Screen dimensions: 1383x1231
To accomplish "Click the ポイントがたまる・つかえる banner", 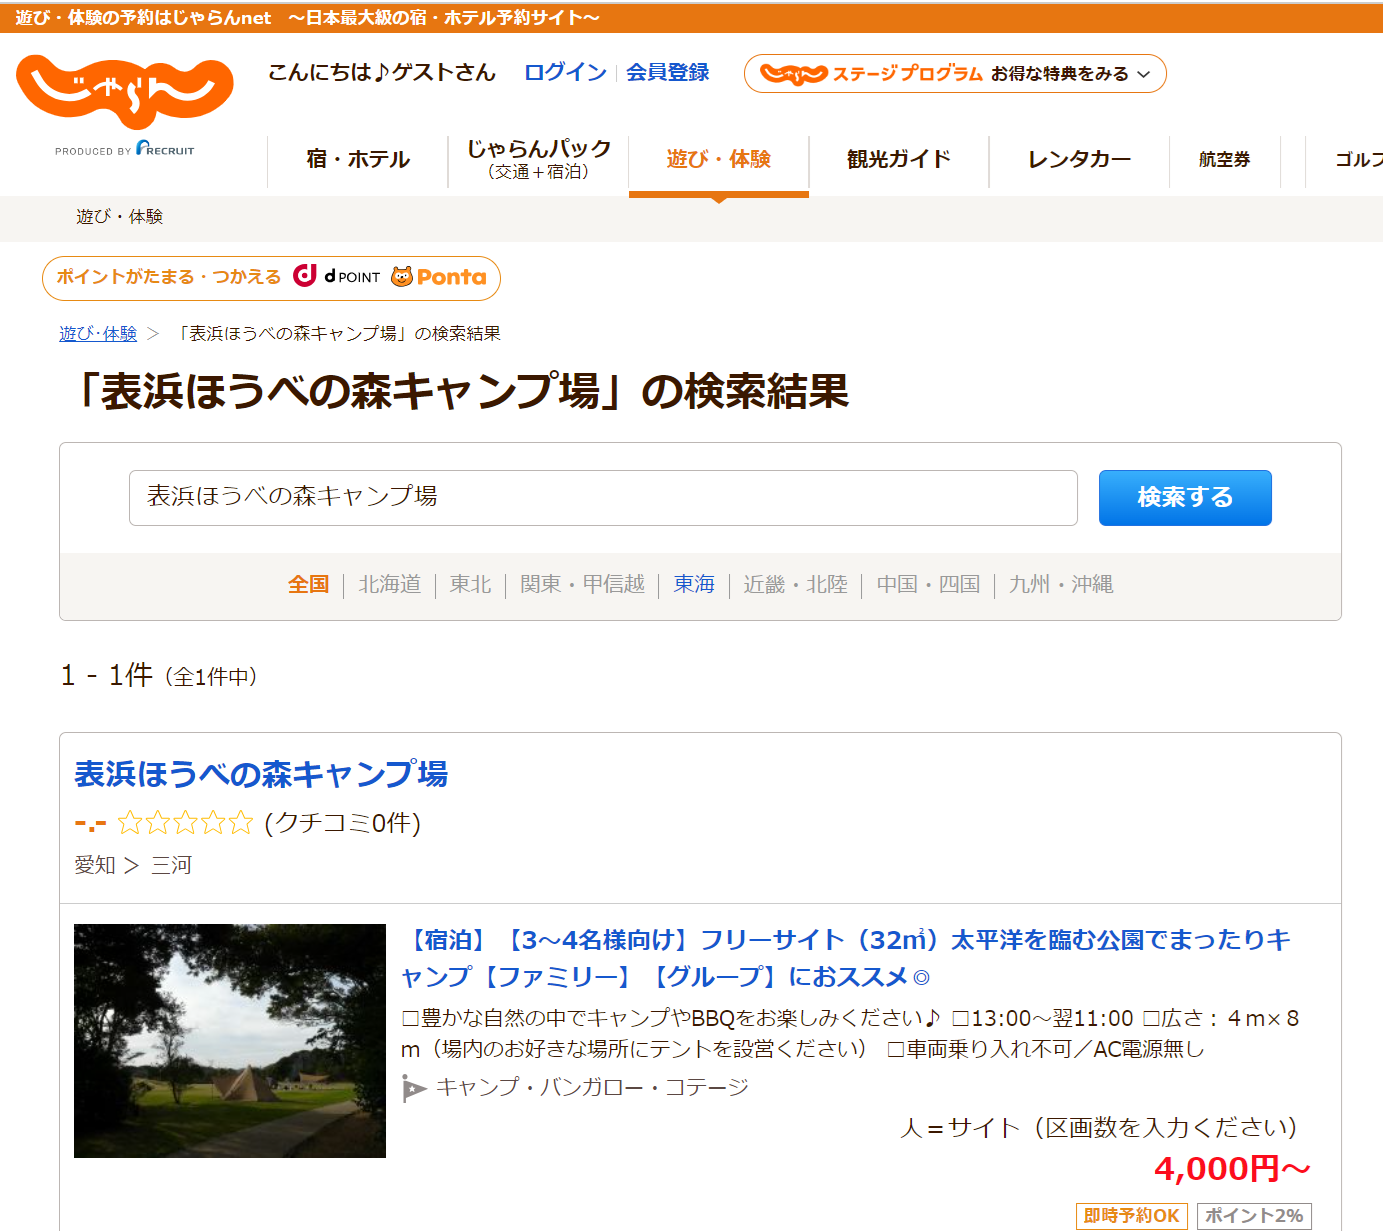I will pos(271,278).
